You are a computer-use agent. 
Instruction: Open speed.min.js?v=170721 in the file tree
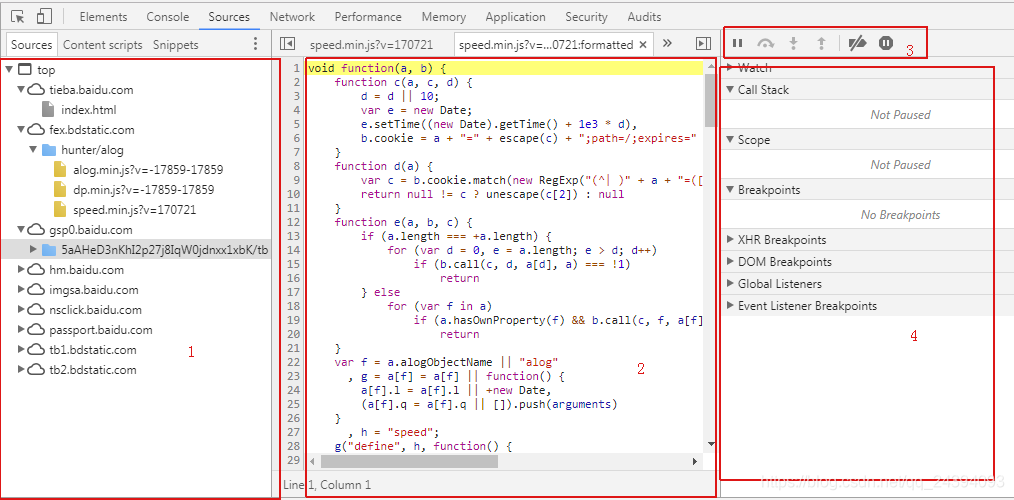135,210
